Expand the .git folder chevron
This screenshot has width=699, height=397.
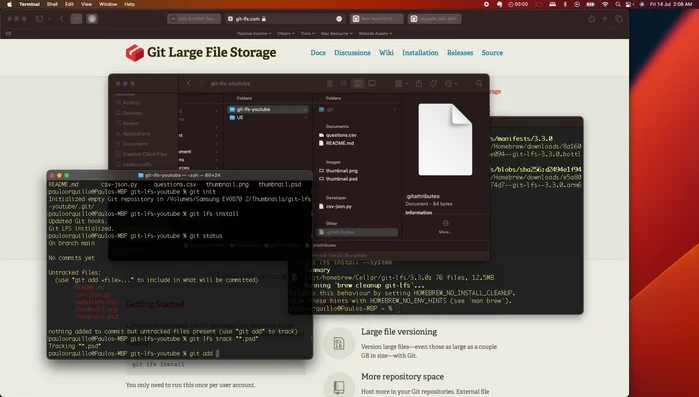point(395,109)
